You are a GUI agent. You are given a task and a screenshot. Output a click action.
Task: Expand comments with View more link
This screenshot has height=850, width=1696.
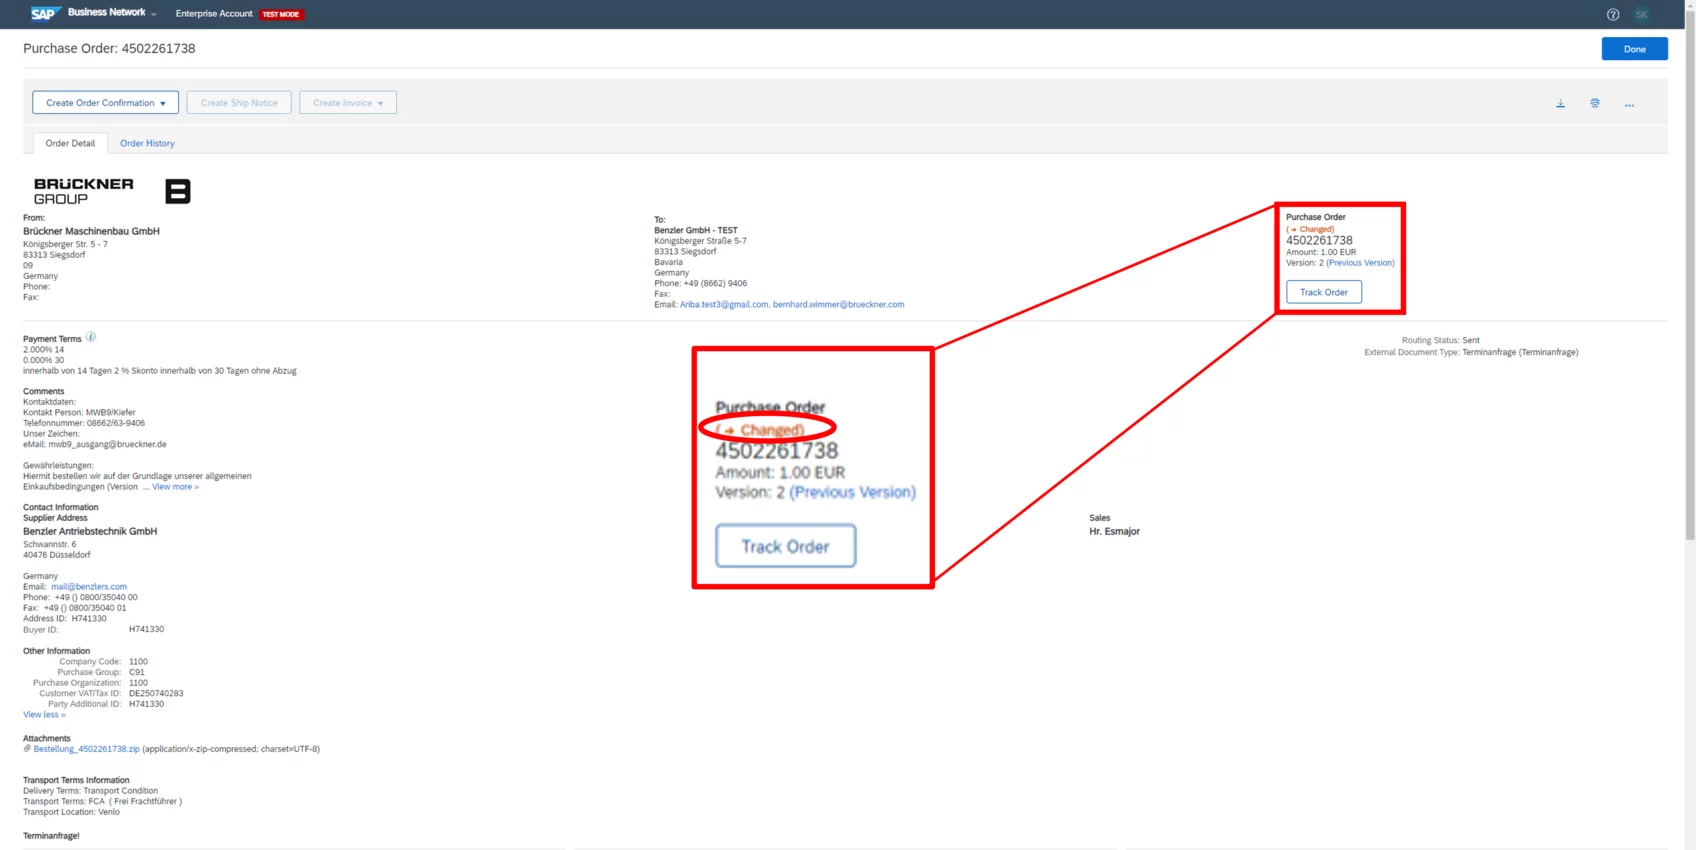coord(175,487)
